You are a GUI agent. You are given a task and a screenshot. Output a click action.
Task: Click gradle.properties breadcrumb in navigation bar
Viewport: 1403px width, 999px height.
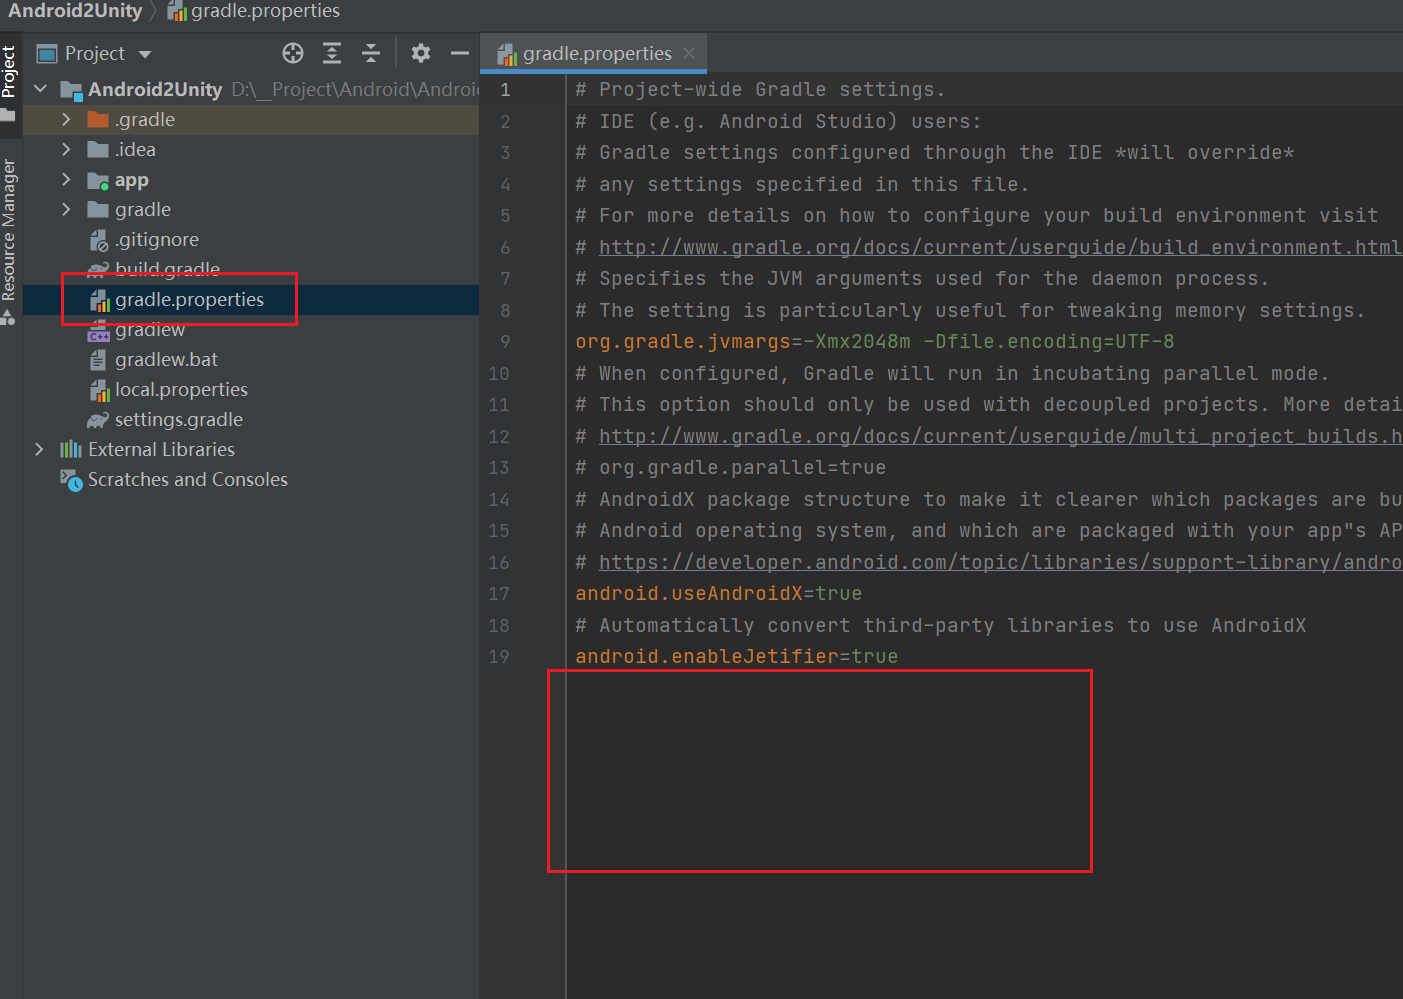254,11
